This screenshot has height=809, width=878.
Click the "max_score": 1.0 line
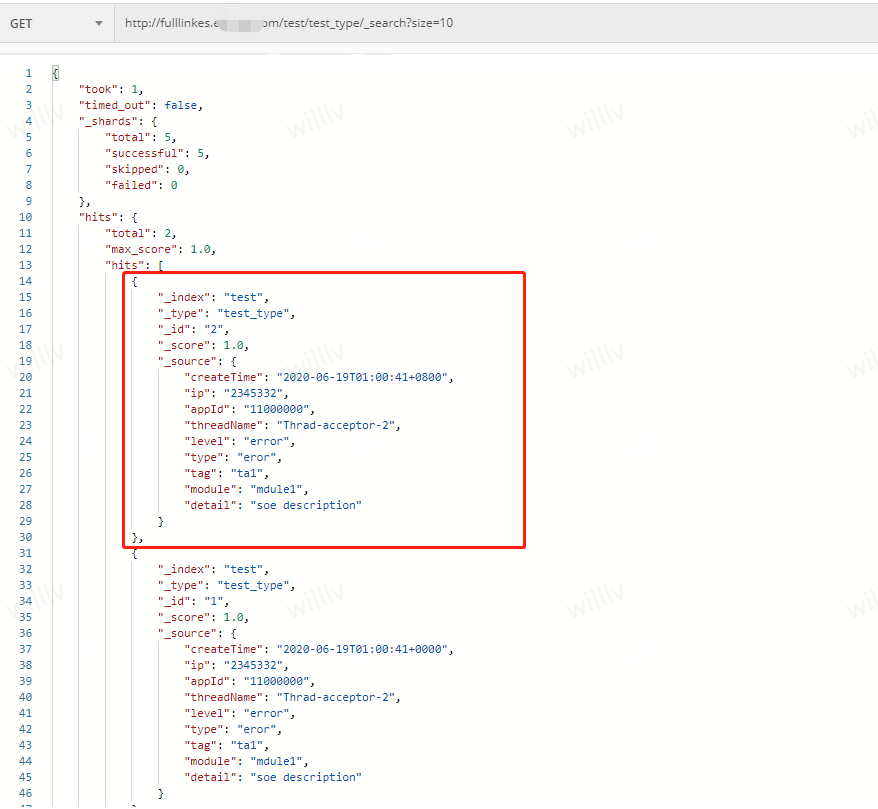[x=160, y=249]
